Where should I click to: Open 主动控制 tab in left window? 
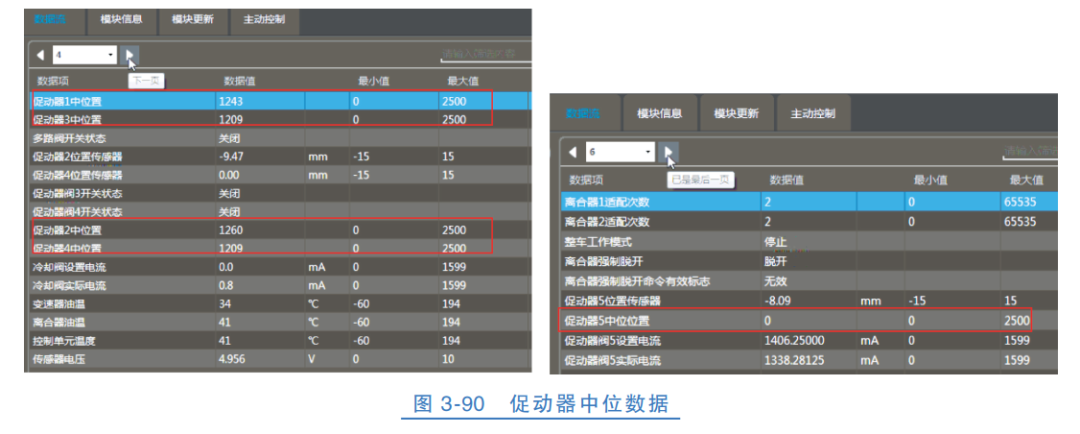click(264, 21)
